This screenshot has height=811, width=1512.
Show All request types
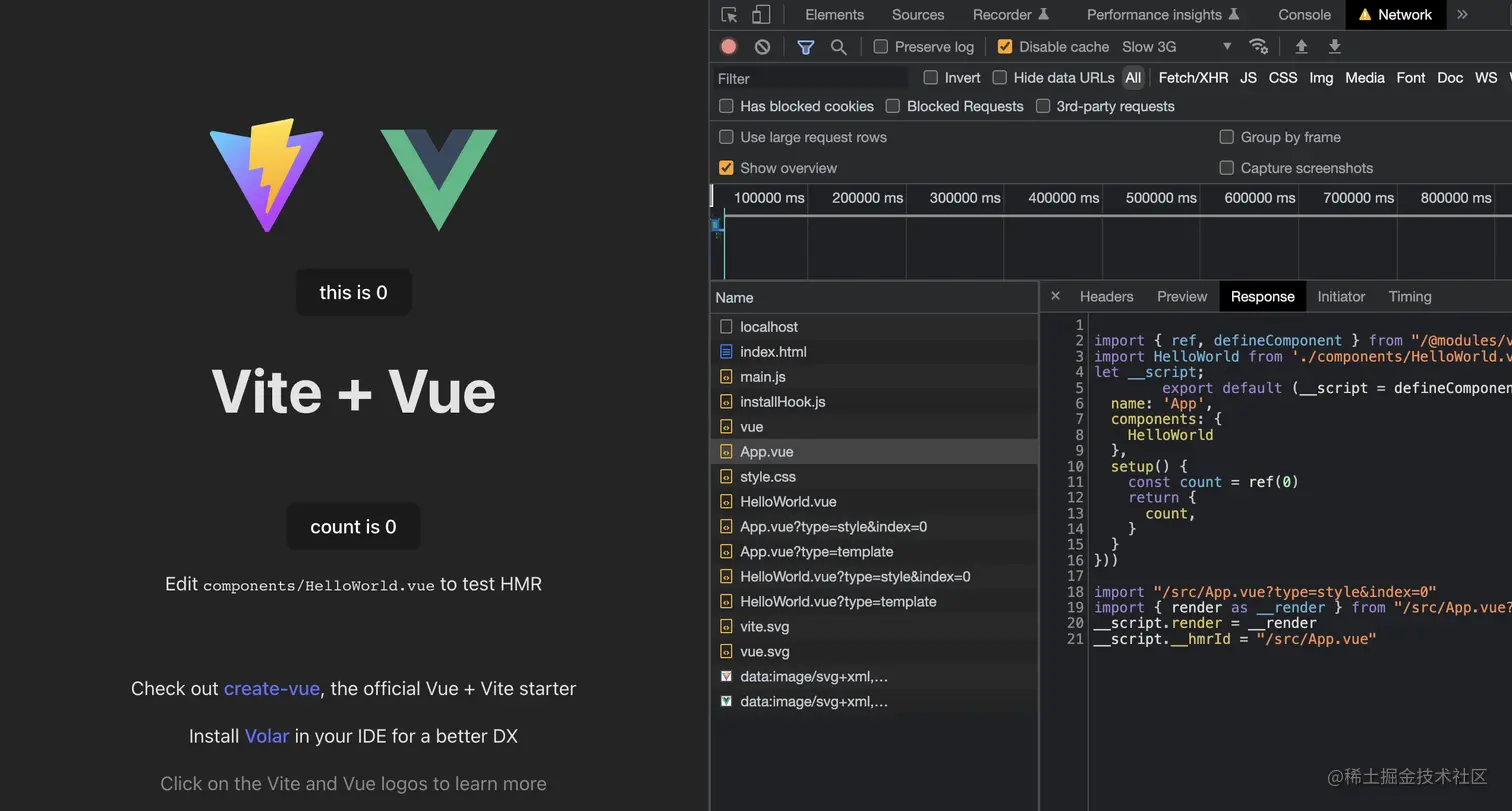[1133, 78]
